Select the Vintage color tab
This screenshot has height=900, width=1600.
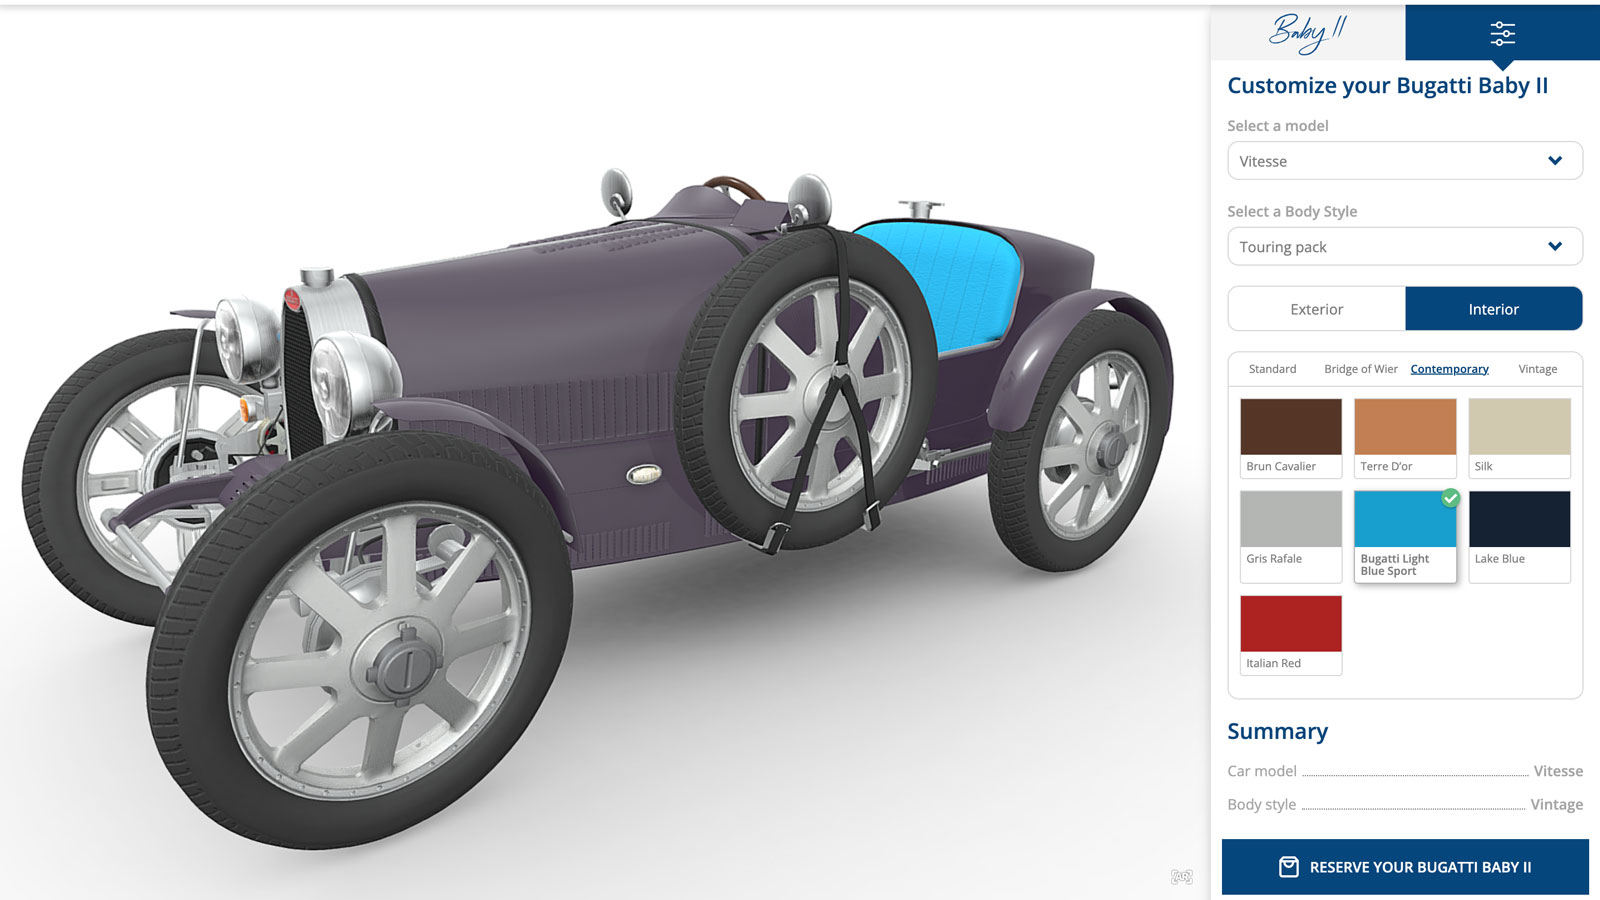click(x=1538, y=369)
